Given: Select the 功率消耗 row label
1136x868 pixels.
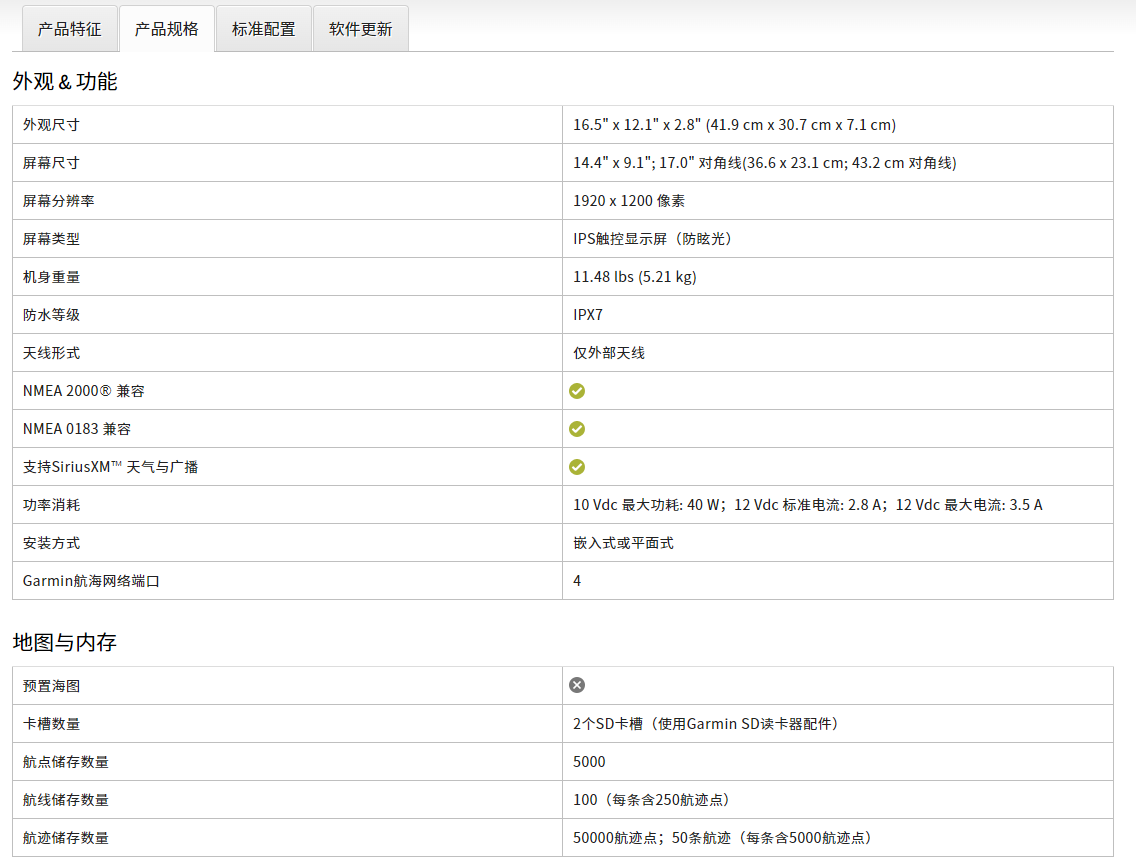Looking at the screenshot, I should (x=51, y=505).
